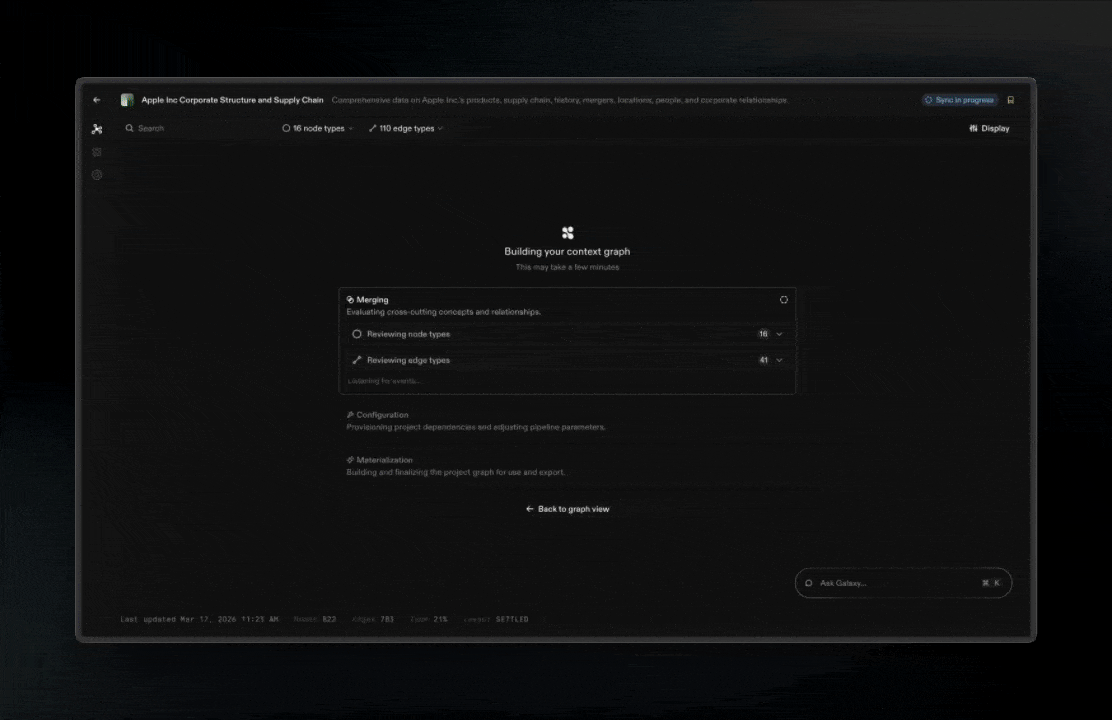The width and height of the screenshot is (1112, 720).
Task: Open the second sidebar icon below graph
Action: [97, 152]
